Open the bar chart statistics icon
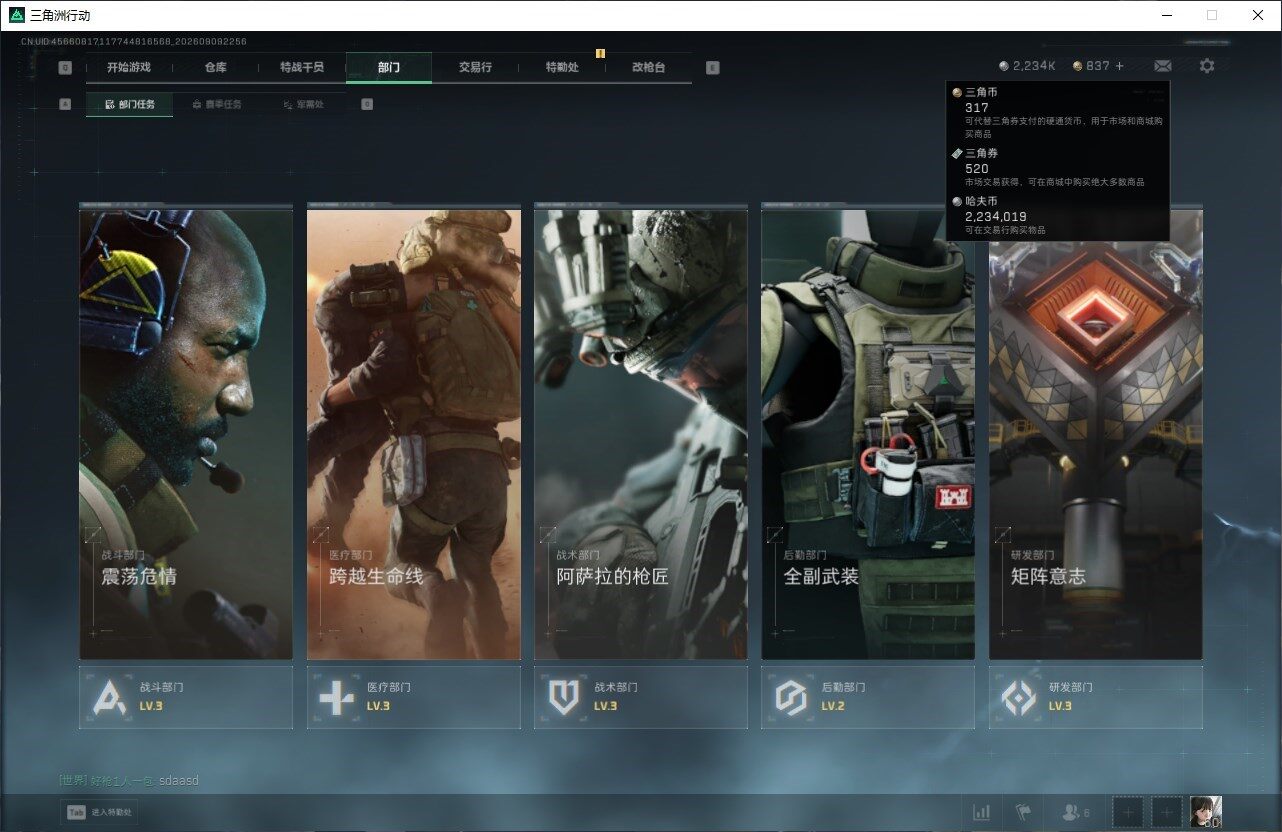1282x832 pixels. (x=982, y=813)
